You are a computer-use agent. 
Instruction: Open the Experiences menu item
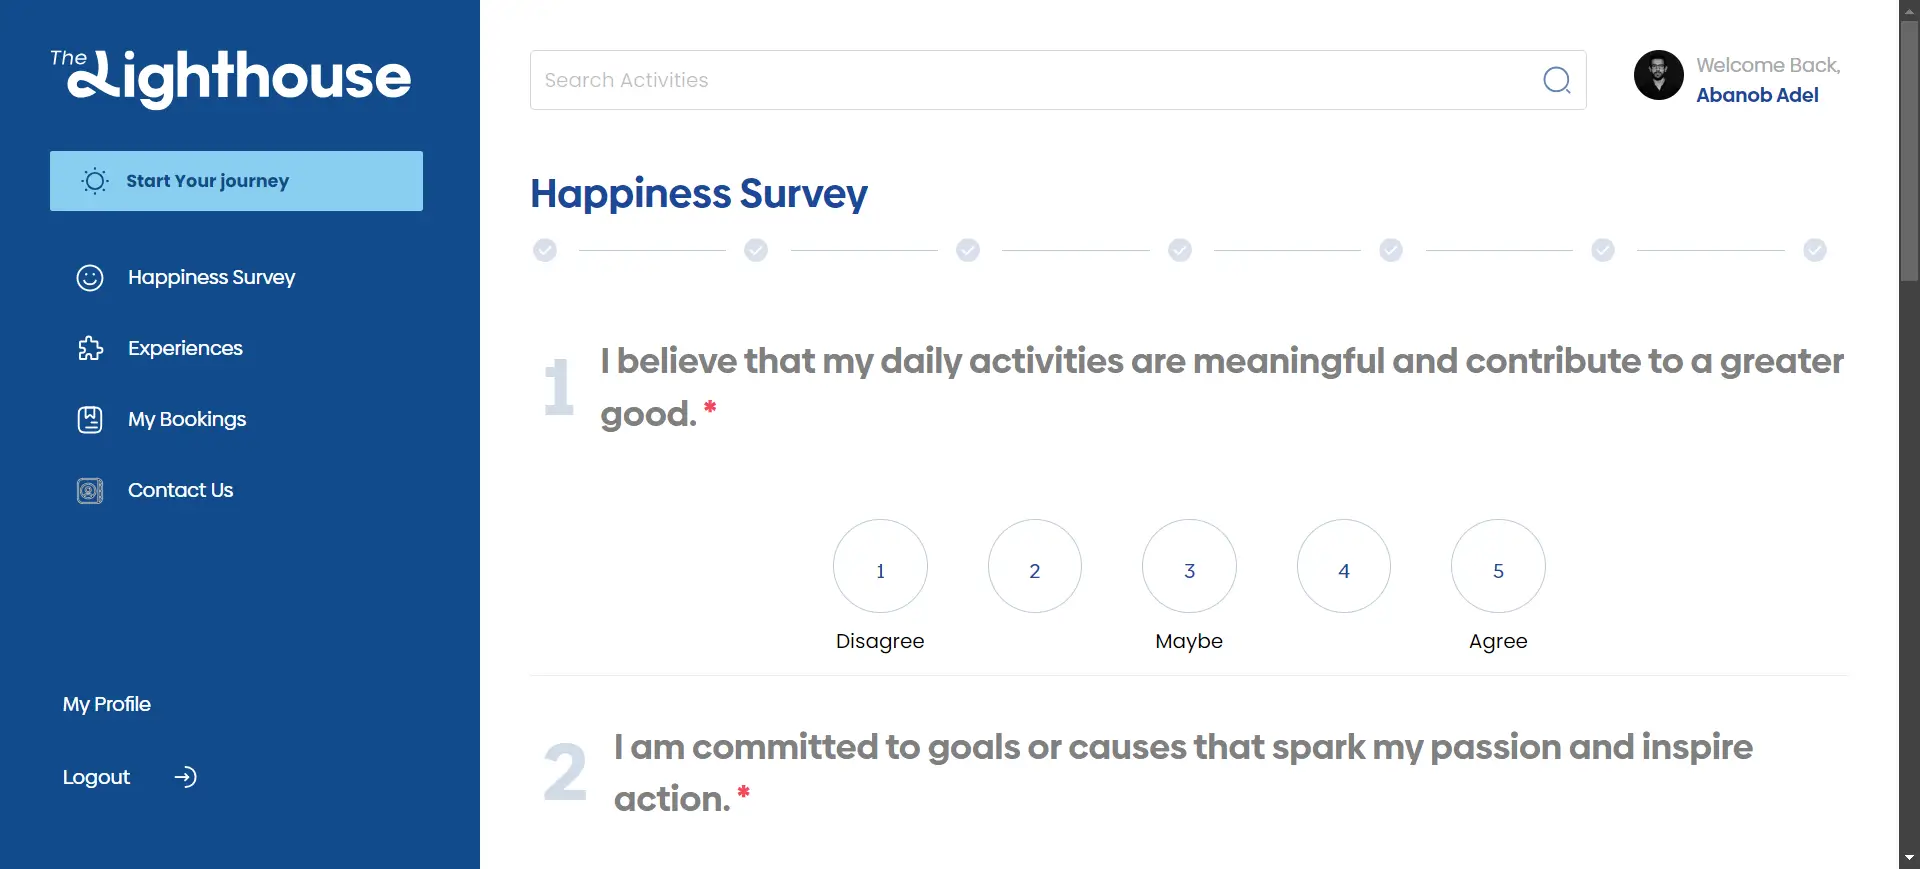tap(185, 349)
